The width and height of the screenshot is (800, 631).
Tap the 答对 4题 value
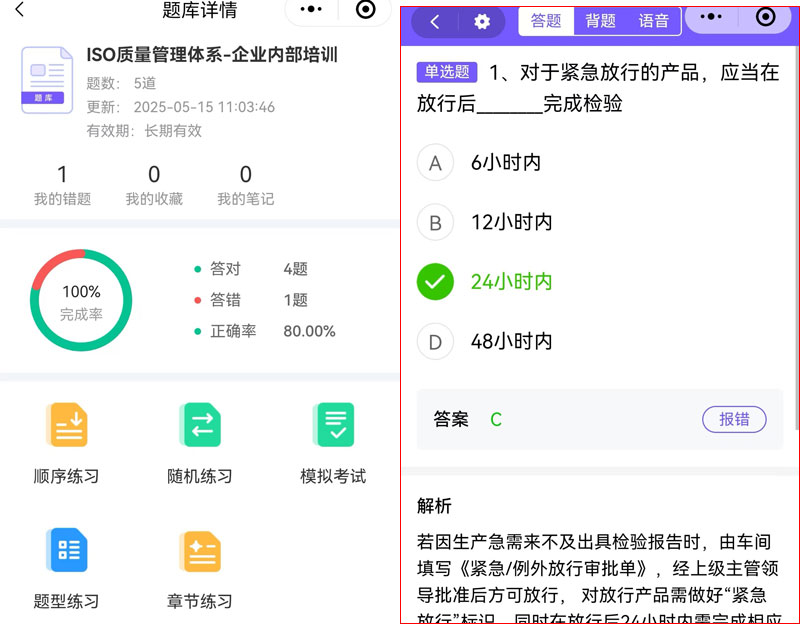point(295,269)
